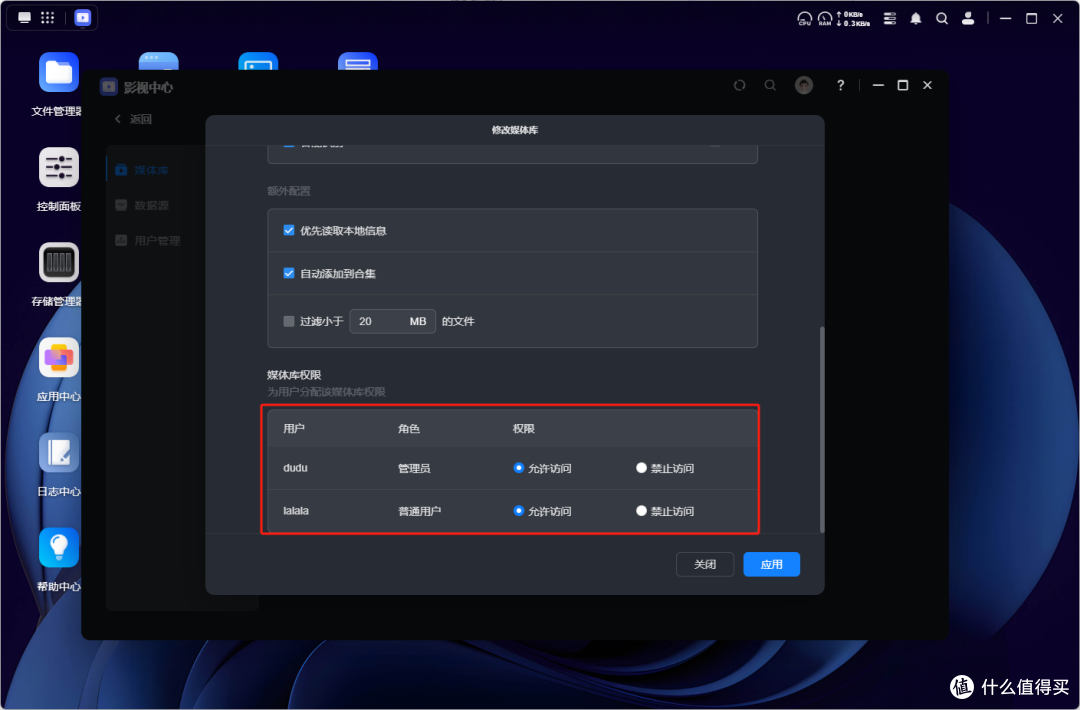Click the search icon in Video Center
1080x710 pixels.
[770, 85]
